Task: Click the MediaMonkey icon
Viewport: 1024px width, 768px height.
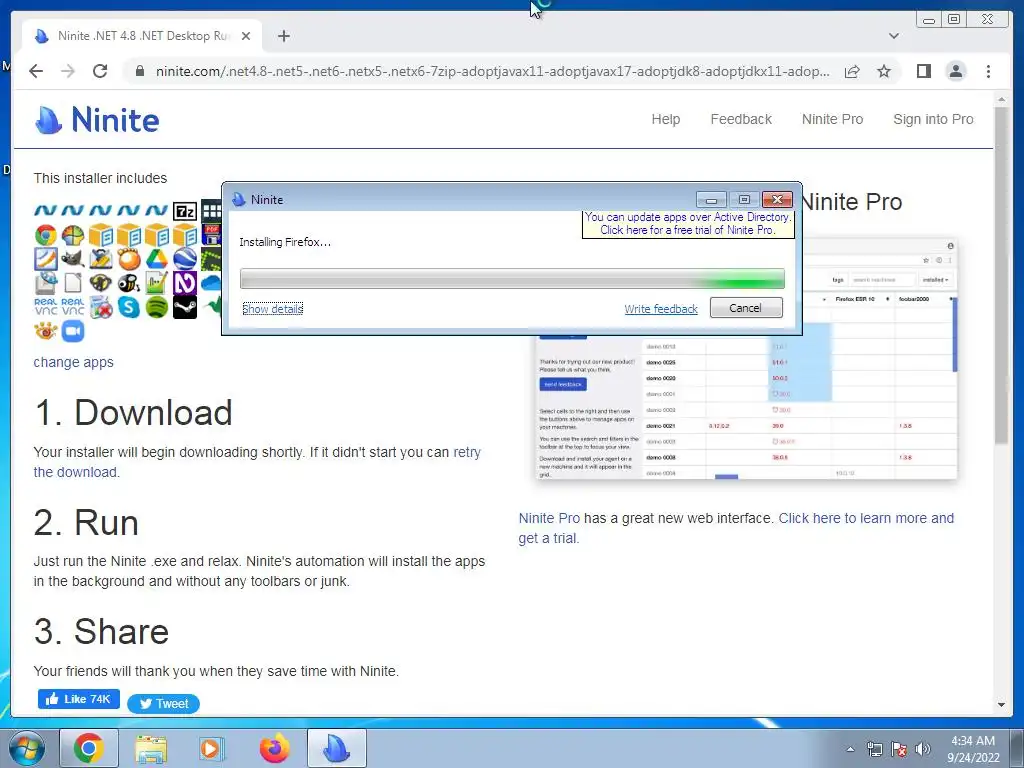Action: pyautogui.click(x=101, y=283)
